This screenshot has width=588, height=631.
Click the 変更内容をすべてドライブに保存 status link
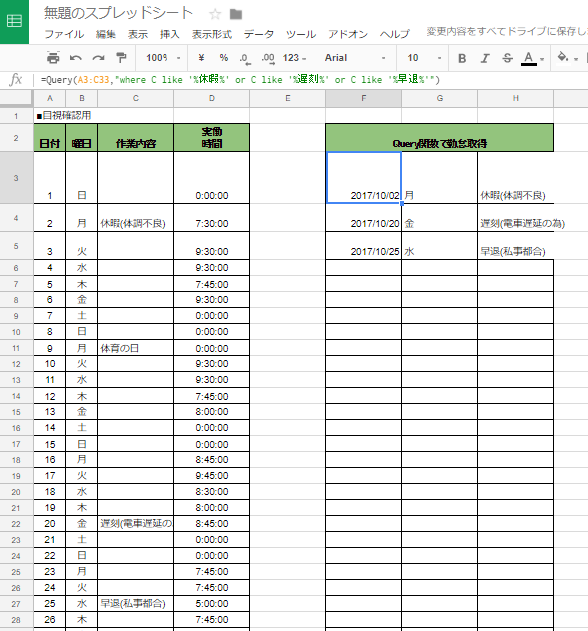click(507, 31)
